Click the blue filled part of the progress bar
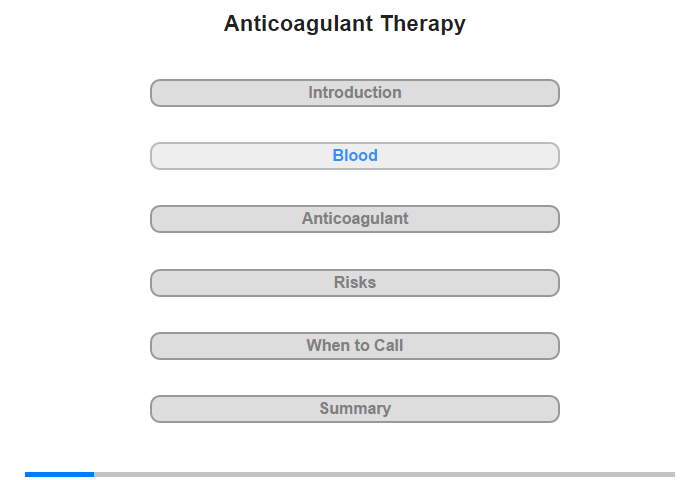The height and width of the screenshot is (480, 700). [59, 474]
